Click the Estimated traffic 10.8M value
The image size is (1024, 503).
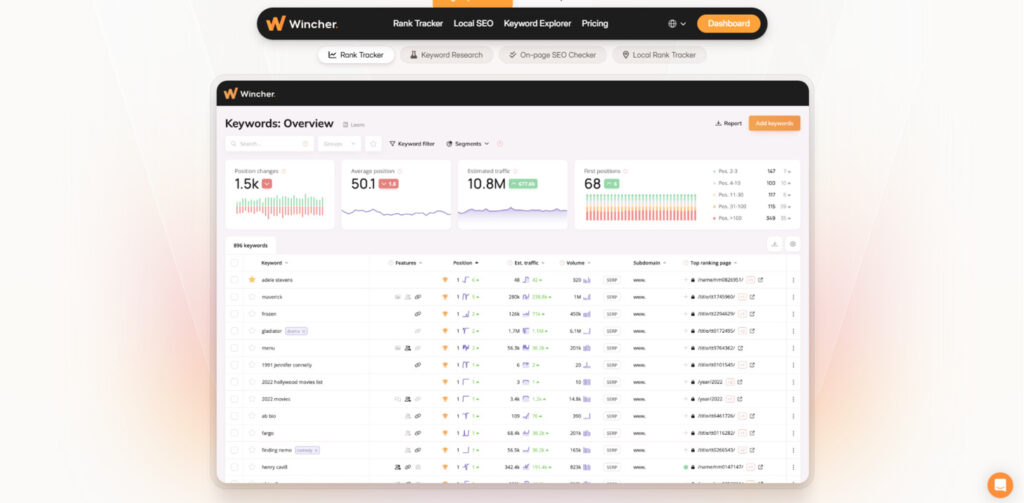(x=486, y=184)
